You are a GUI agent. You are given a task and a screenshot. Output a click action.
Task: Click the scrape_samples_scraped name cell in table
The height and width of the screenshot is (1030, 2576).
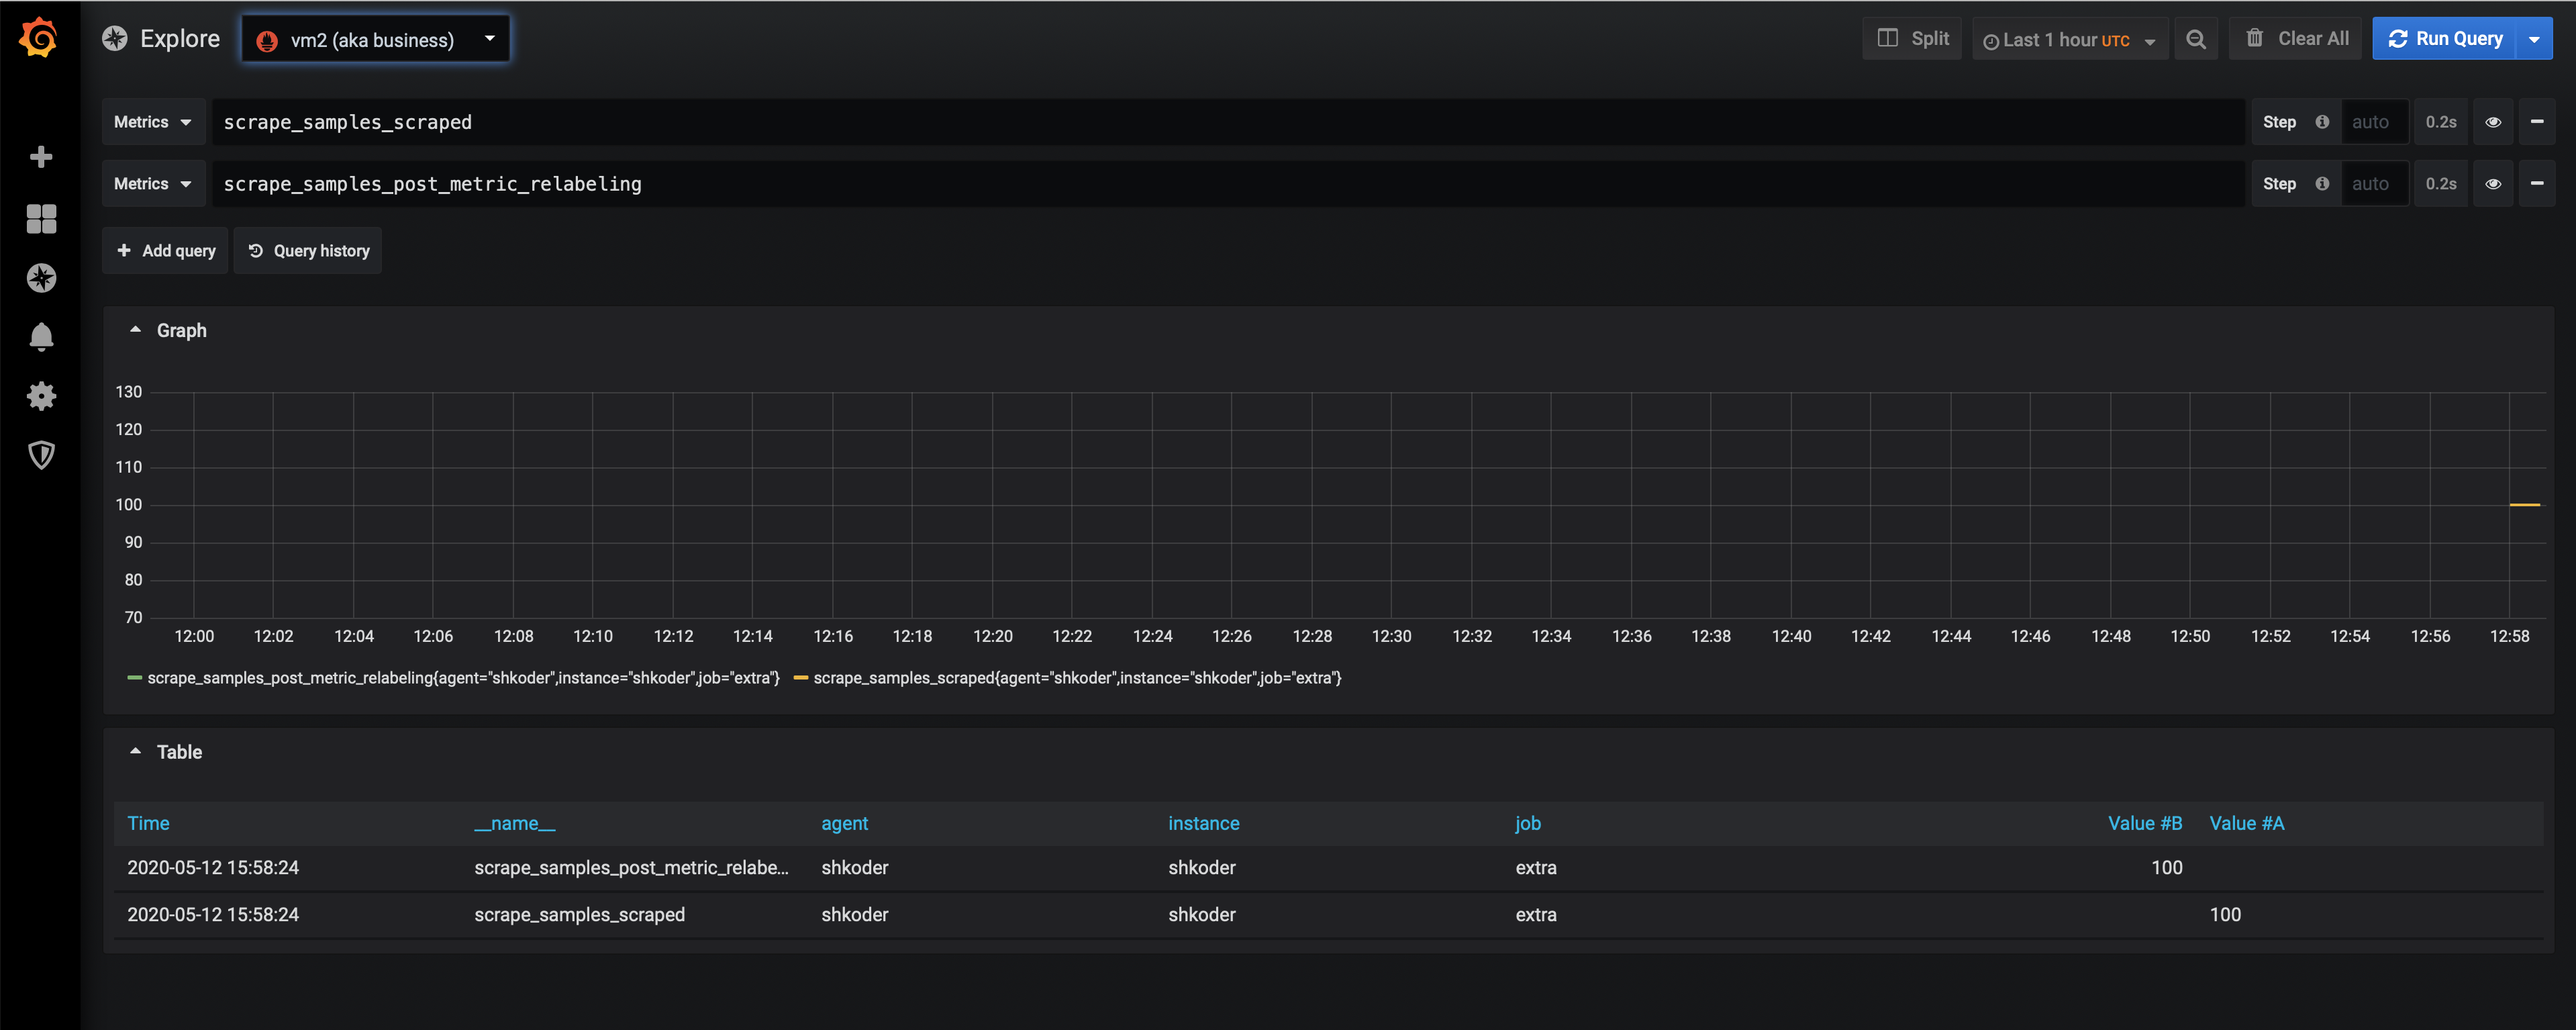579,915
